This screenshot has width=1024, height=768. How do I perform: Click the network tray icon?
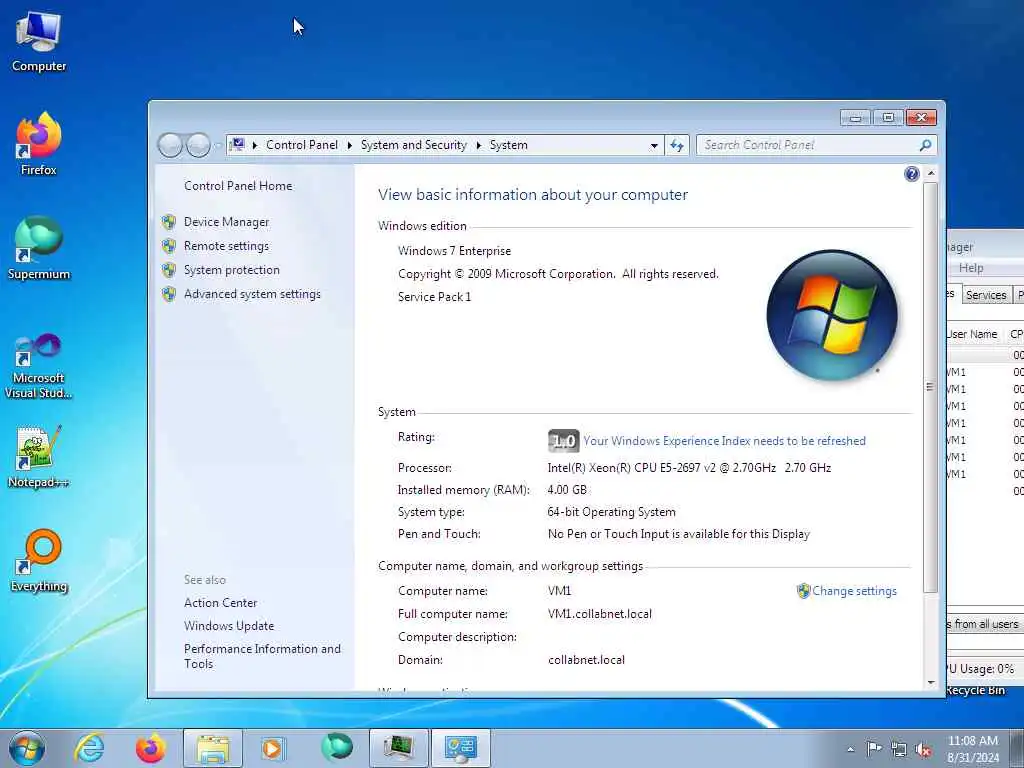click(x=899, y=749)
